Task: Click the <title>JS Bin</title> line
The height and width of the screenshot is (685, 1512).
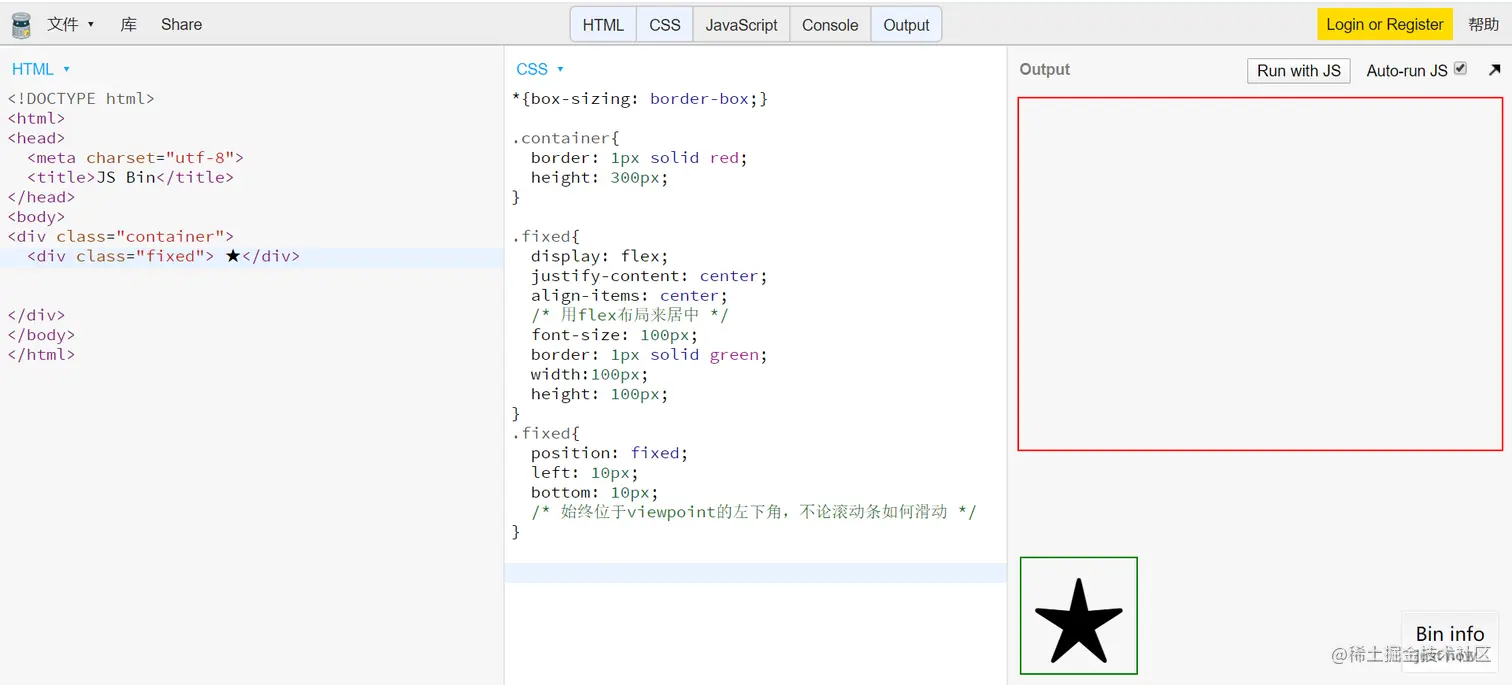Action: (x=131, y=177)
